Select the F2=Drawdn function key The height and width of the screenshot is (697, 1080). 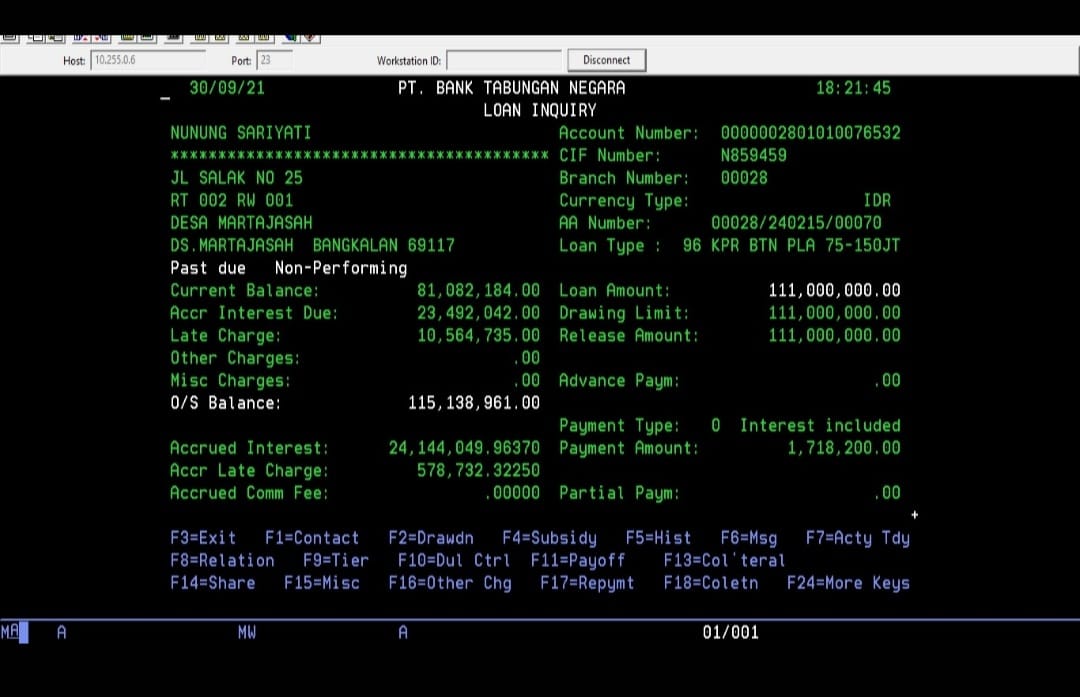431,538
